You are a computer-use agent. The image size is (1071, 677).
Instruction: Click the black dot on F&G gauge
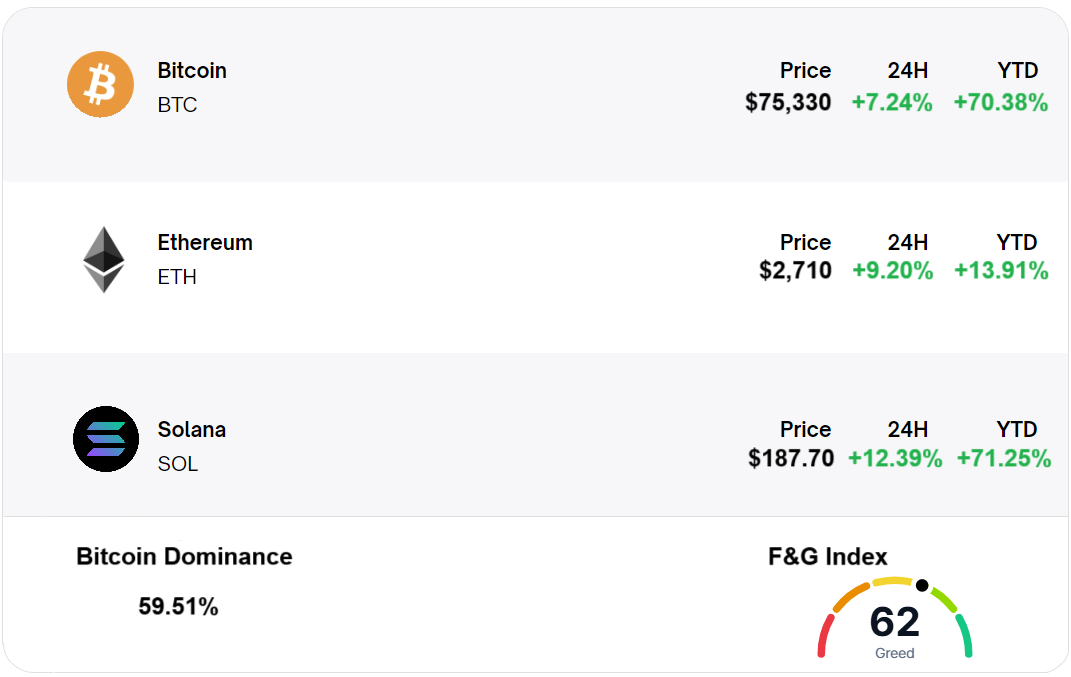[922, 586]
